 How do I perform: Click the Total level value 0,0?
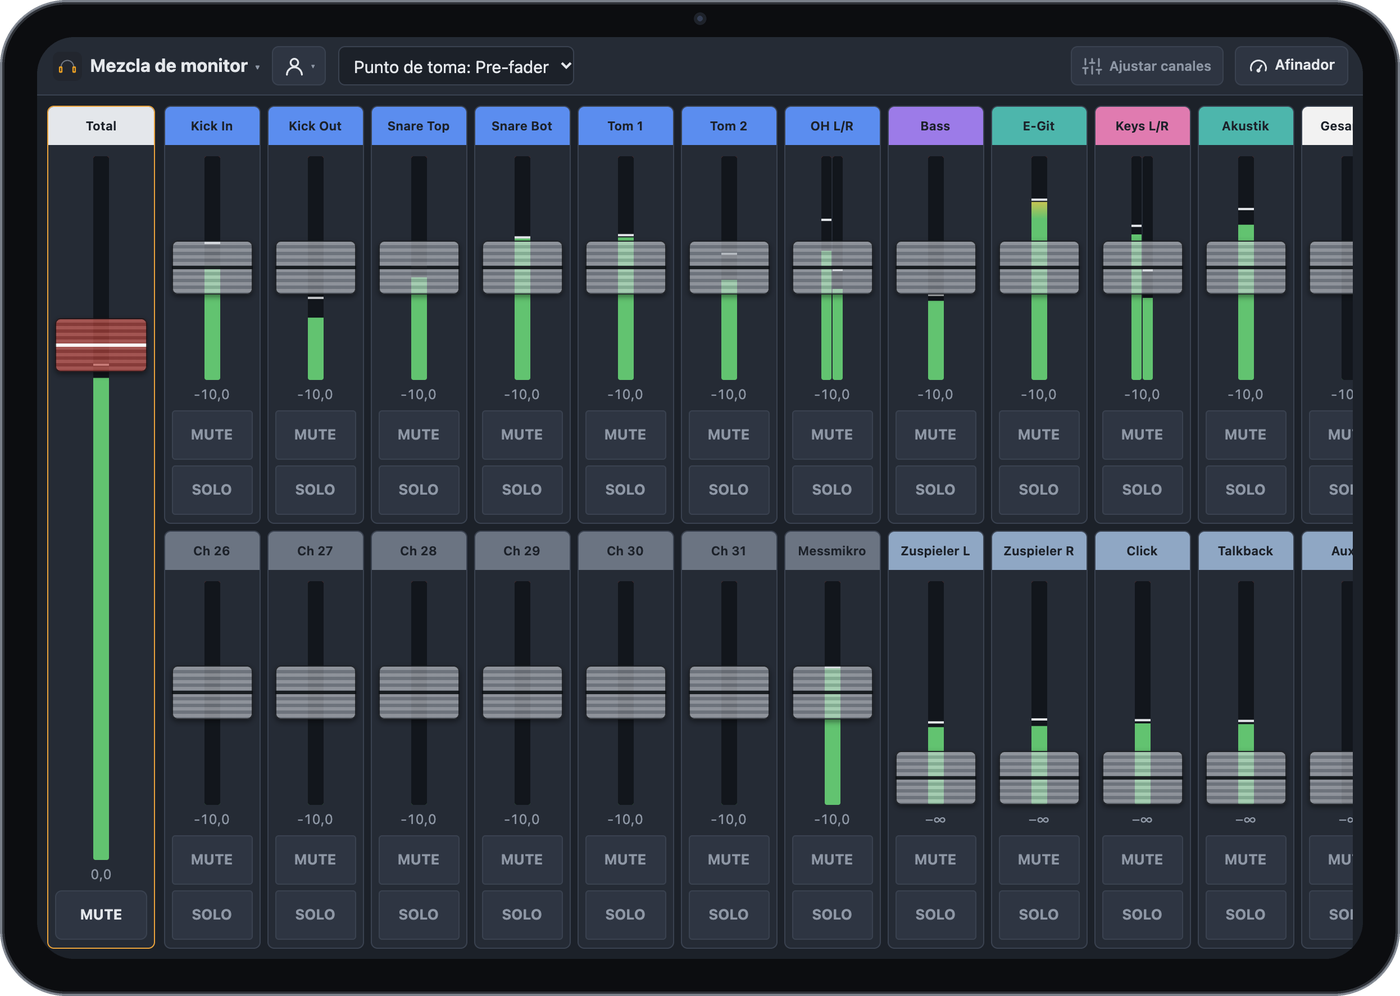tap(101, 874)
